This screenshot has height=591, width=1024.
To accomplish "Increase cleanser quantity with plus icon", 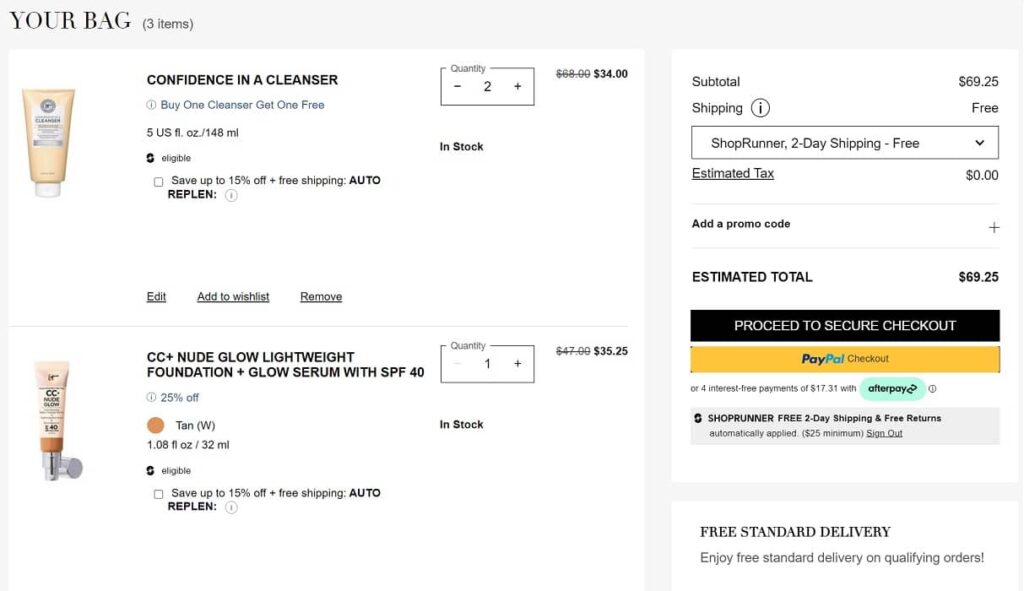I will pos(517,87).
